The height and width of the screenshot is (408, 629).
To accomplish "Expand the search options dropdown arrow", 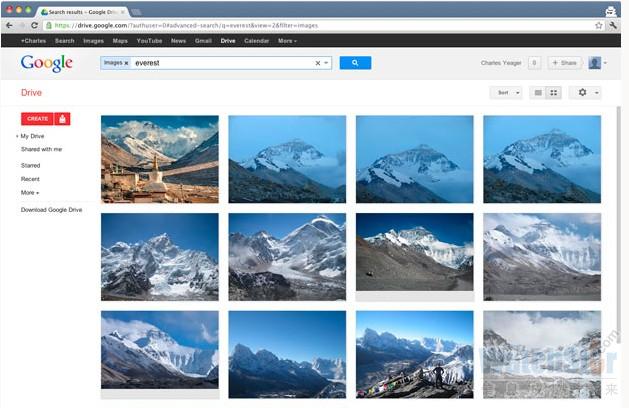I will click(326, 63).
